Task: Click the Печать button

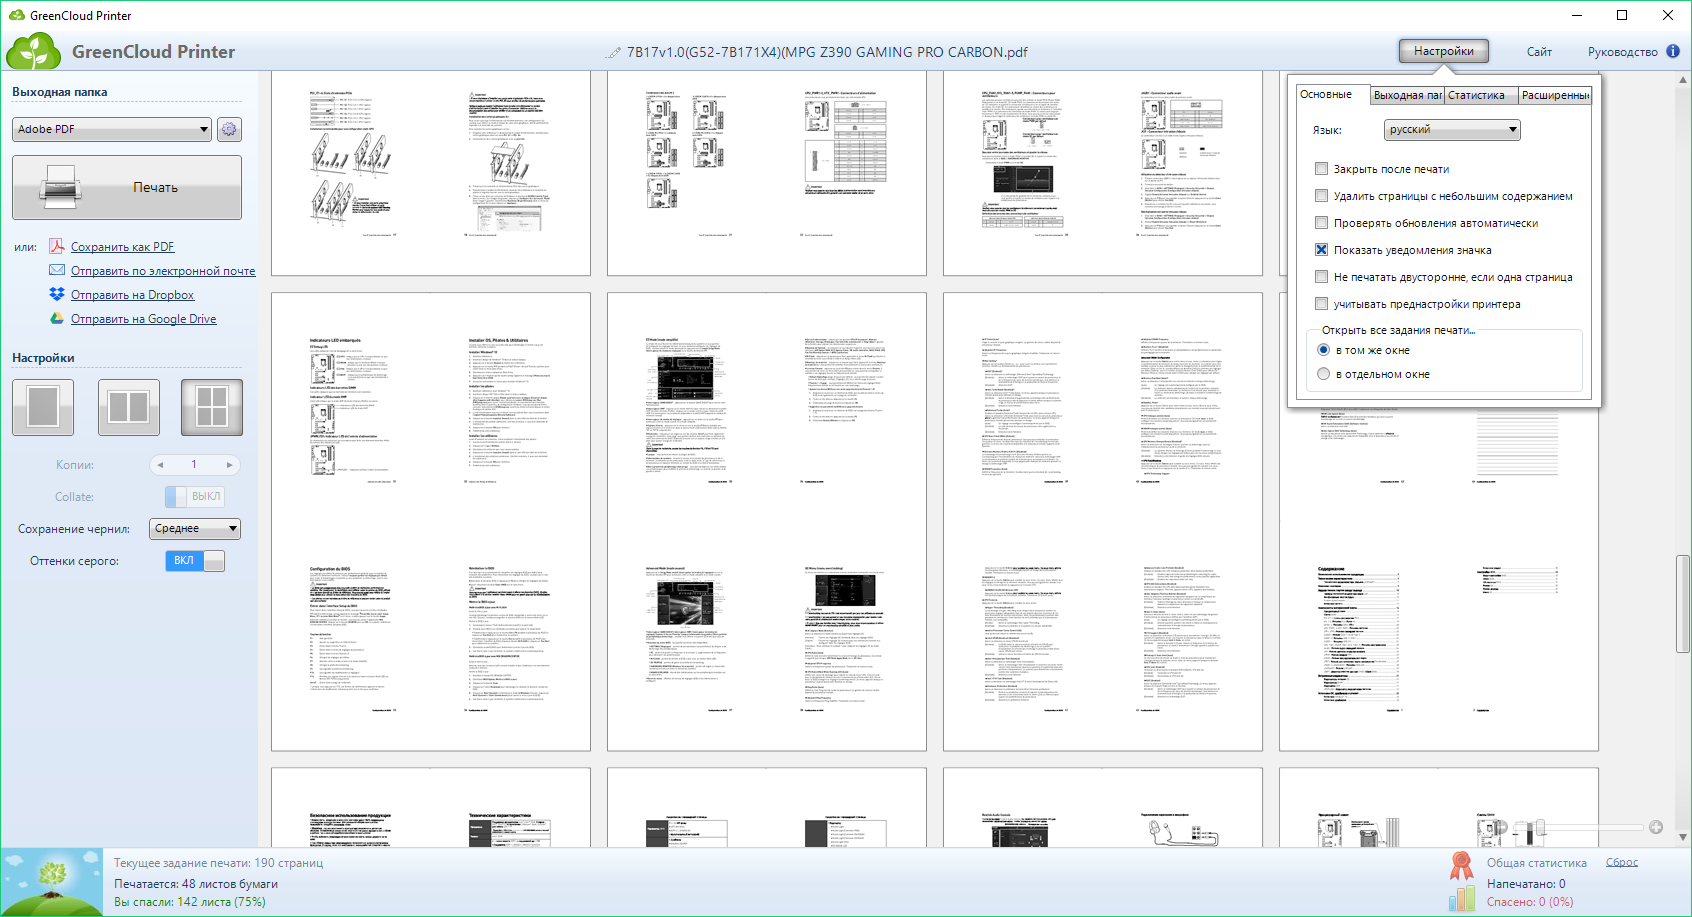Action: pyautogui.click(x=127, y=187)
